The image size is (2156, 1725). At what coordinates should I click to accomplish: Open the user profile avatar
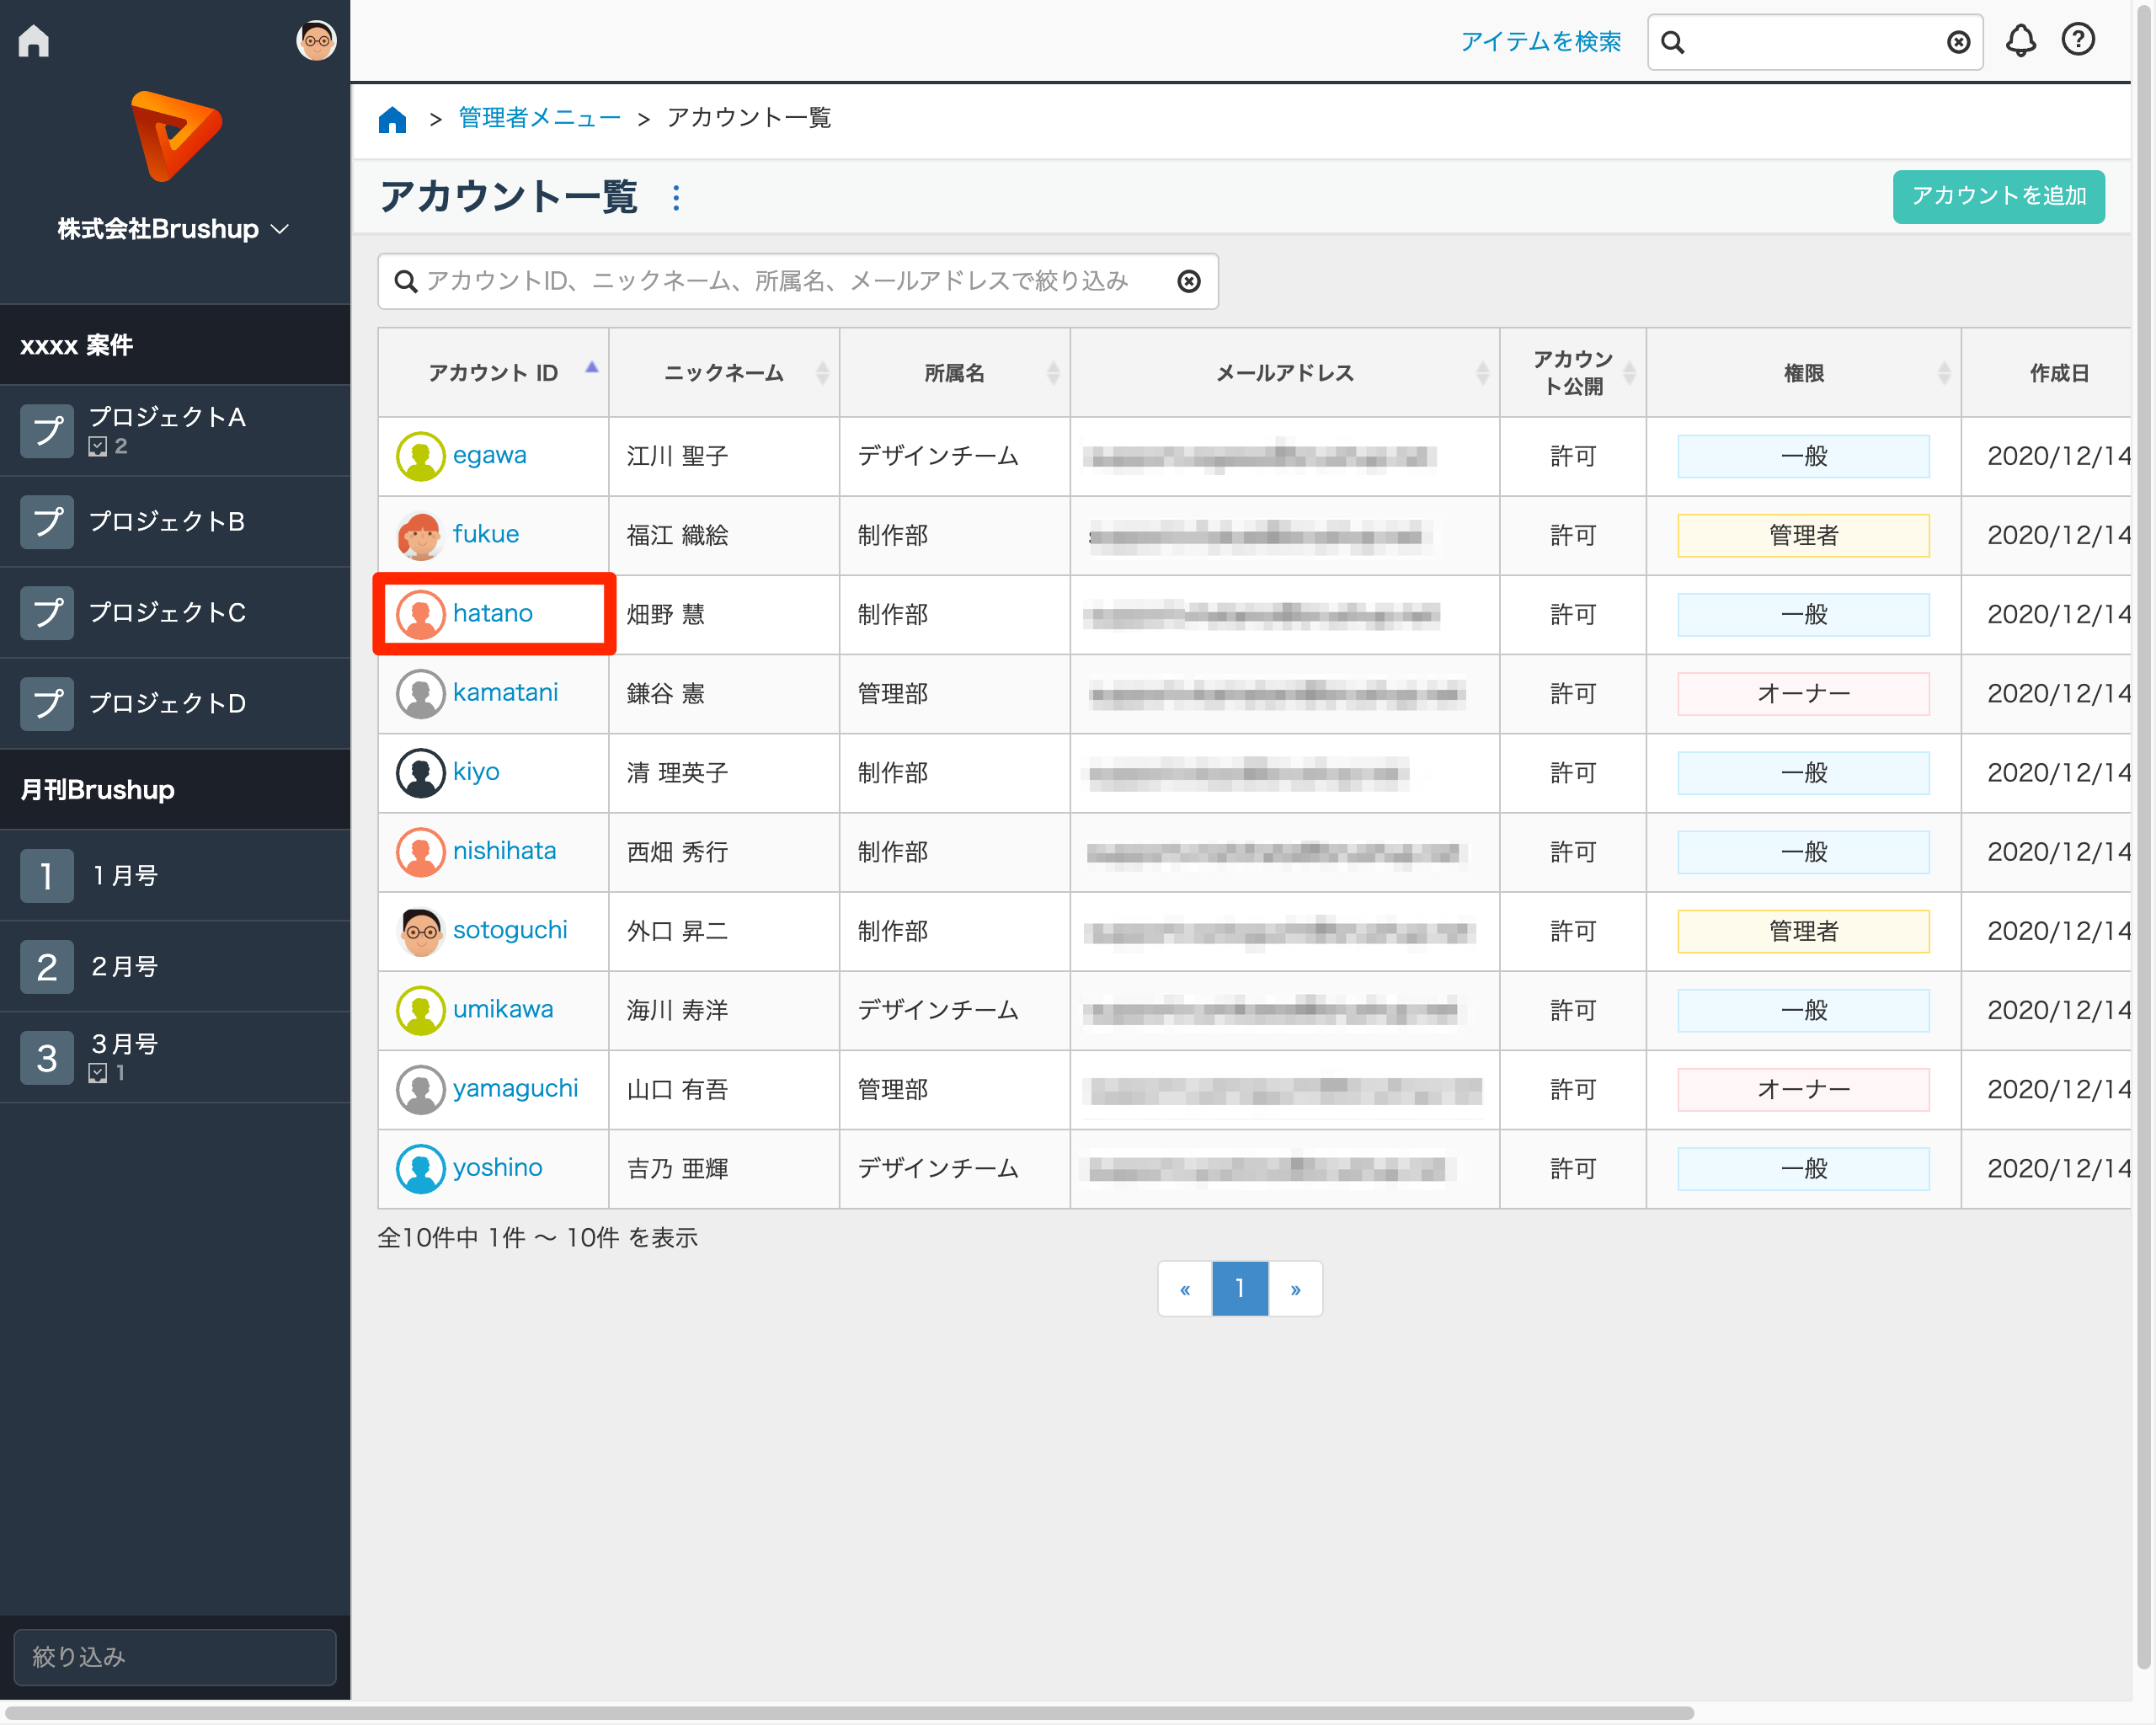tap(316, 41)
